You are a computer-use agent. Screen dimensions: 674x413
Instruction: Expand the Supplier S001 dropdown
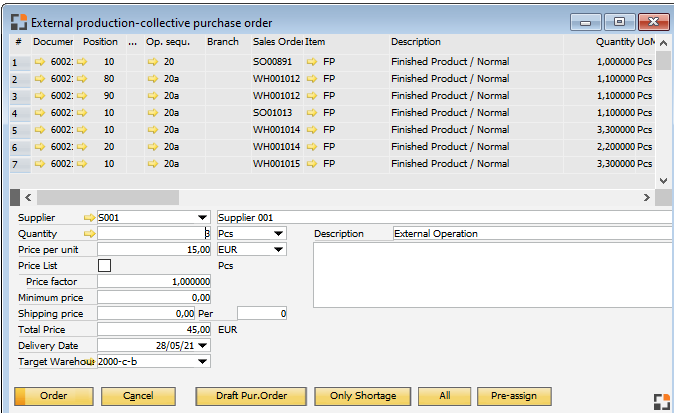pyautogui.click(x=204, y=217)
